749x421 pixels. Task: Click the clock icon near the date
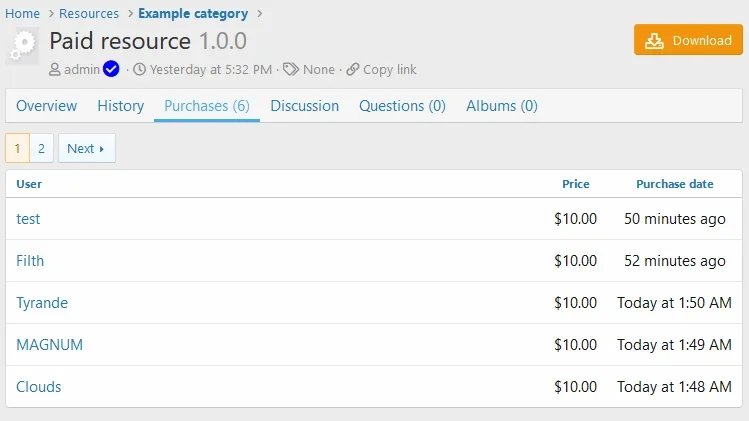coord(139,69)
